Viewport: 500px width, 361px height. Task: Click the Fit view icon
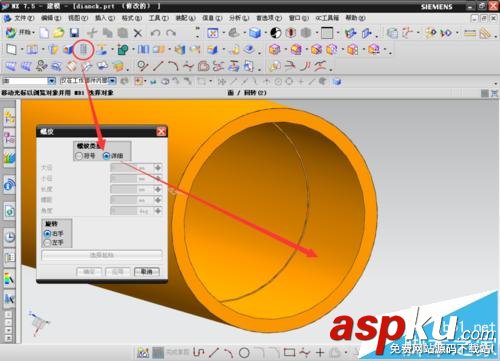tap(212, 33)
